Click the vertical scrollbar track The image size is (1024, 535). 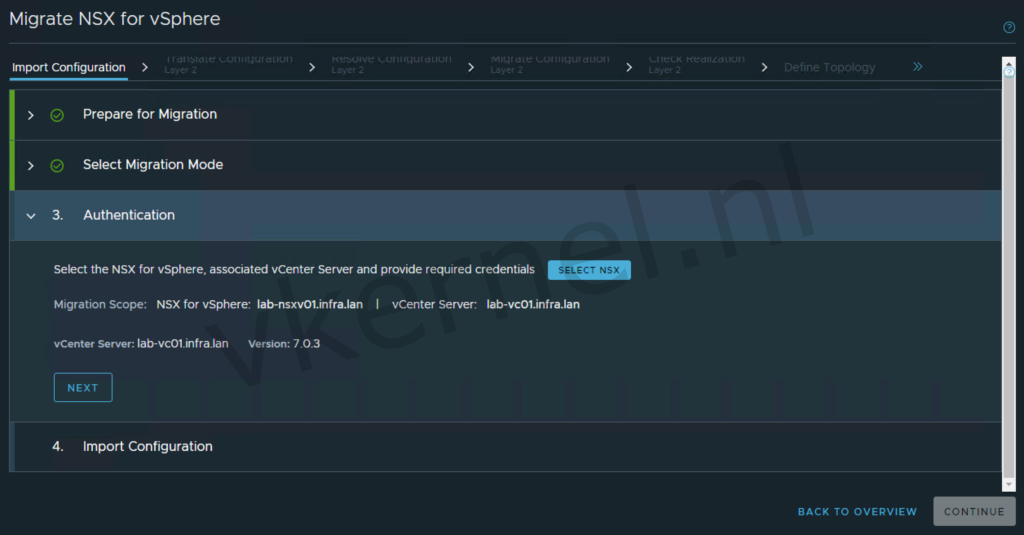[1008, 274]
